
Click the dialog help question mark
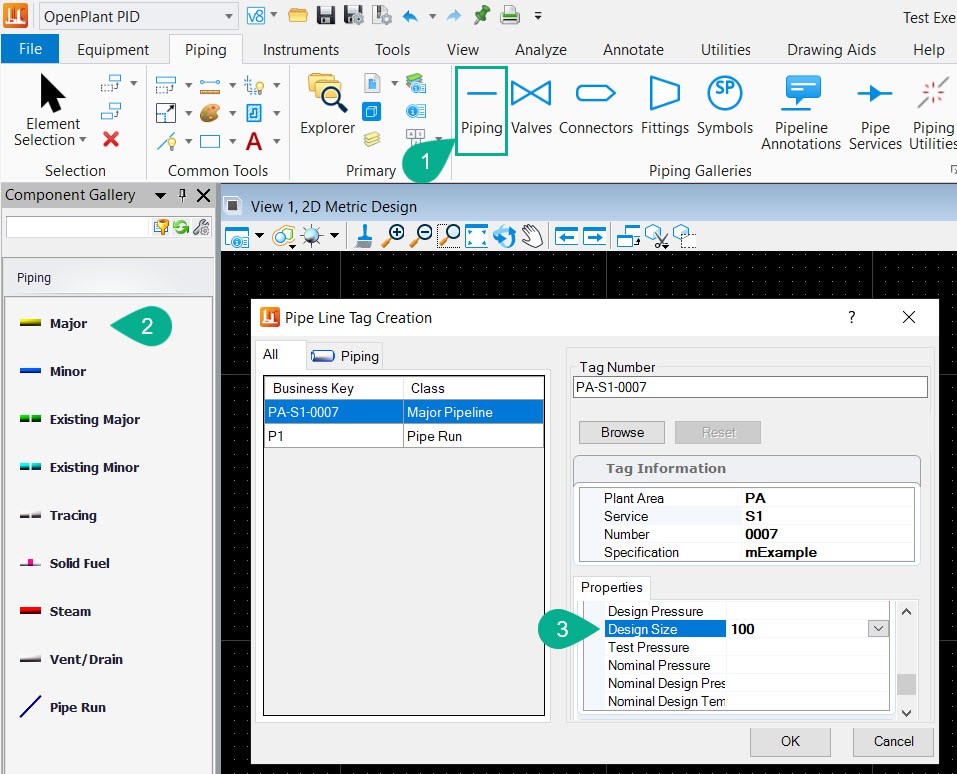click(x=851, y=317)
